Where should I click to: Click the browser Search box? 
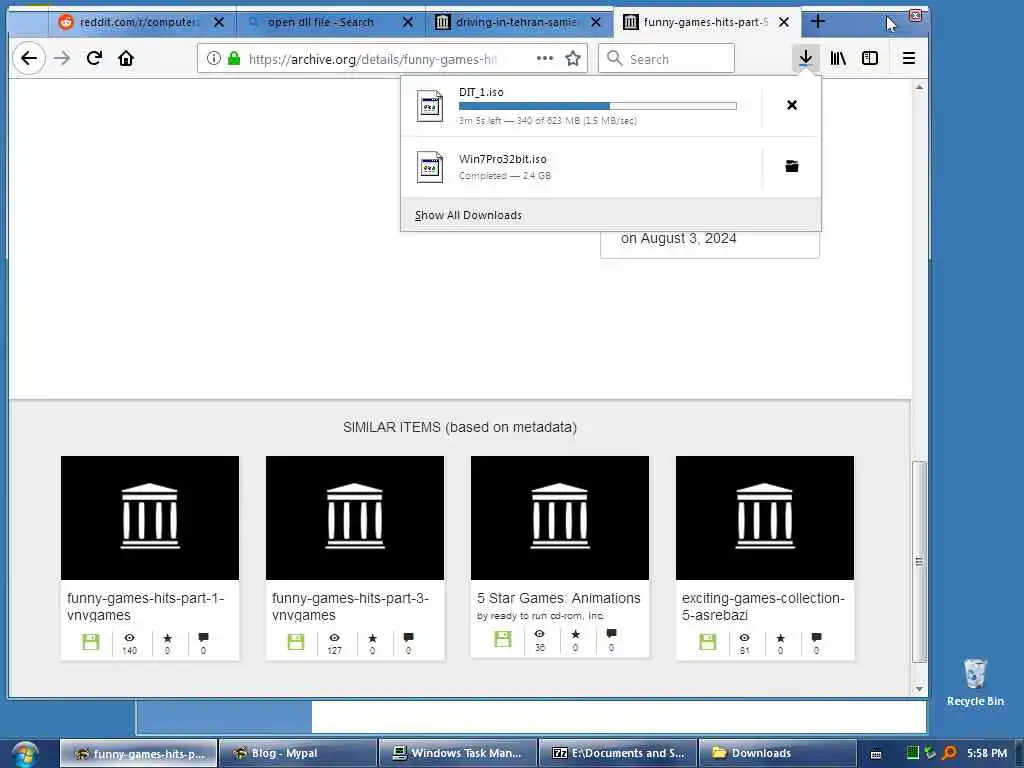tap(666, 59)
